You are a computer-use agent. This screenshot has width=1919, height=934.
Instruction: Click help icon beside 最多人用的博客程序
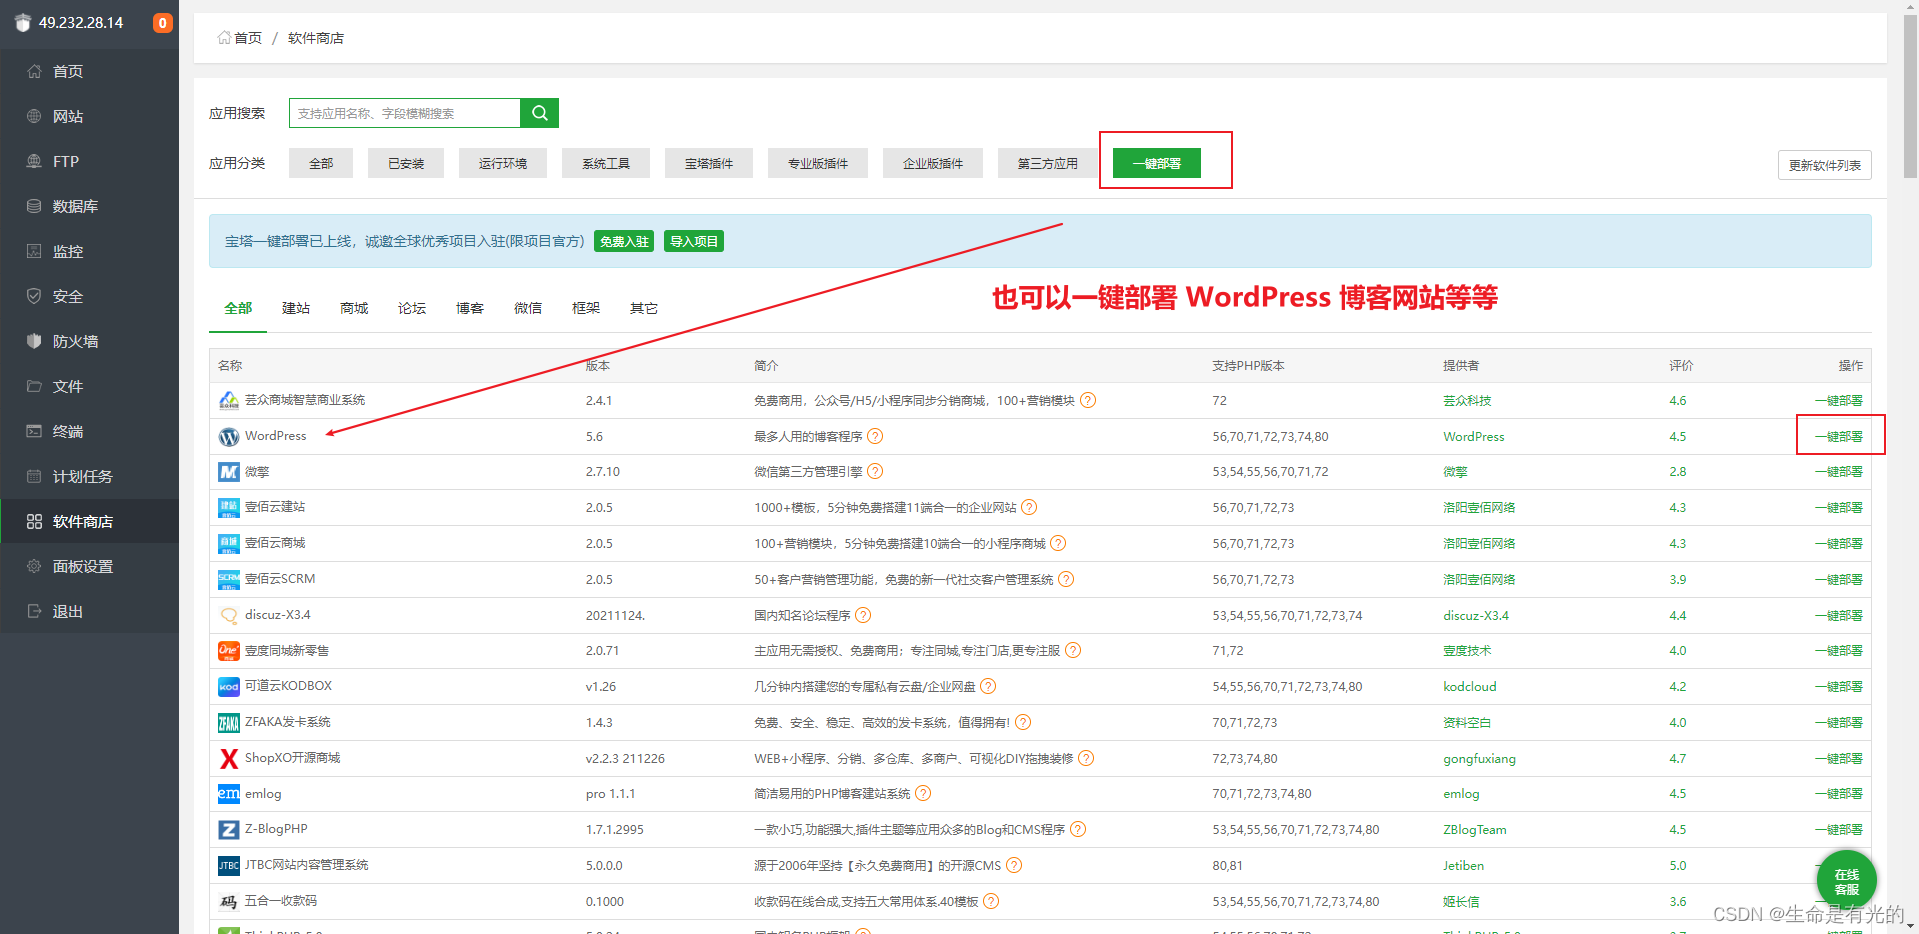(x=875, y=436)
